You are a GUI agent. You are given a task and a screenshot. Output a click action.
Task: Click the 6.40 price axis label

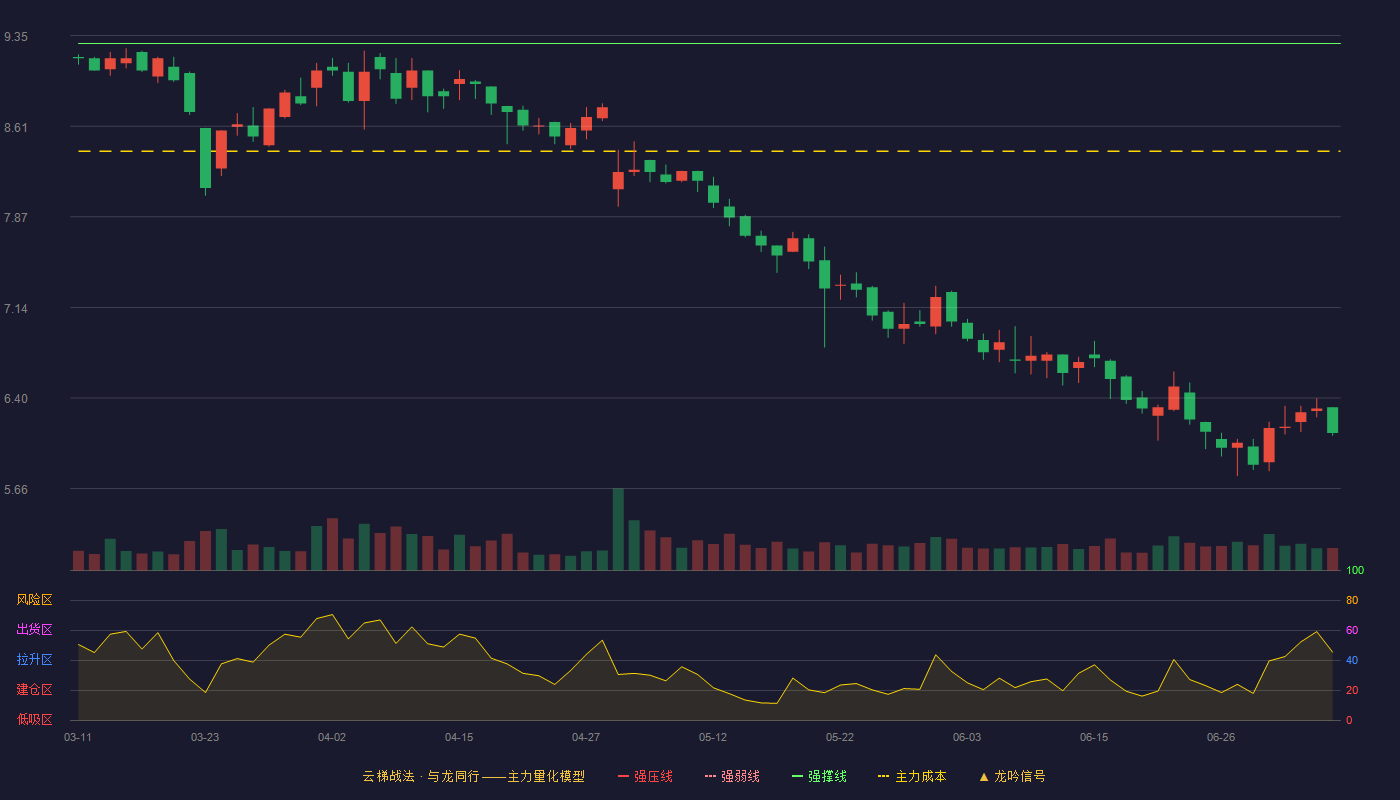click(x=16, y=399)
